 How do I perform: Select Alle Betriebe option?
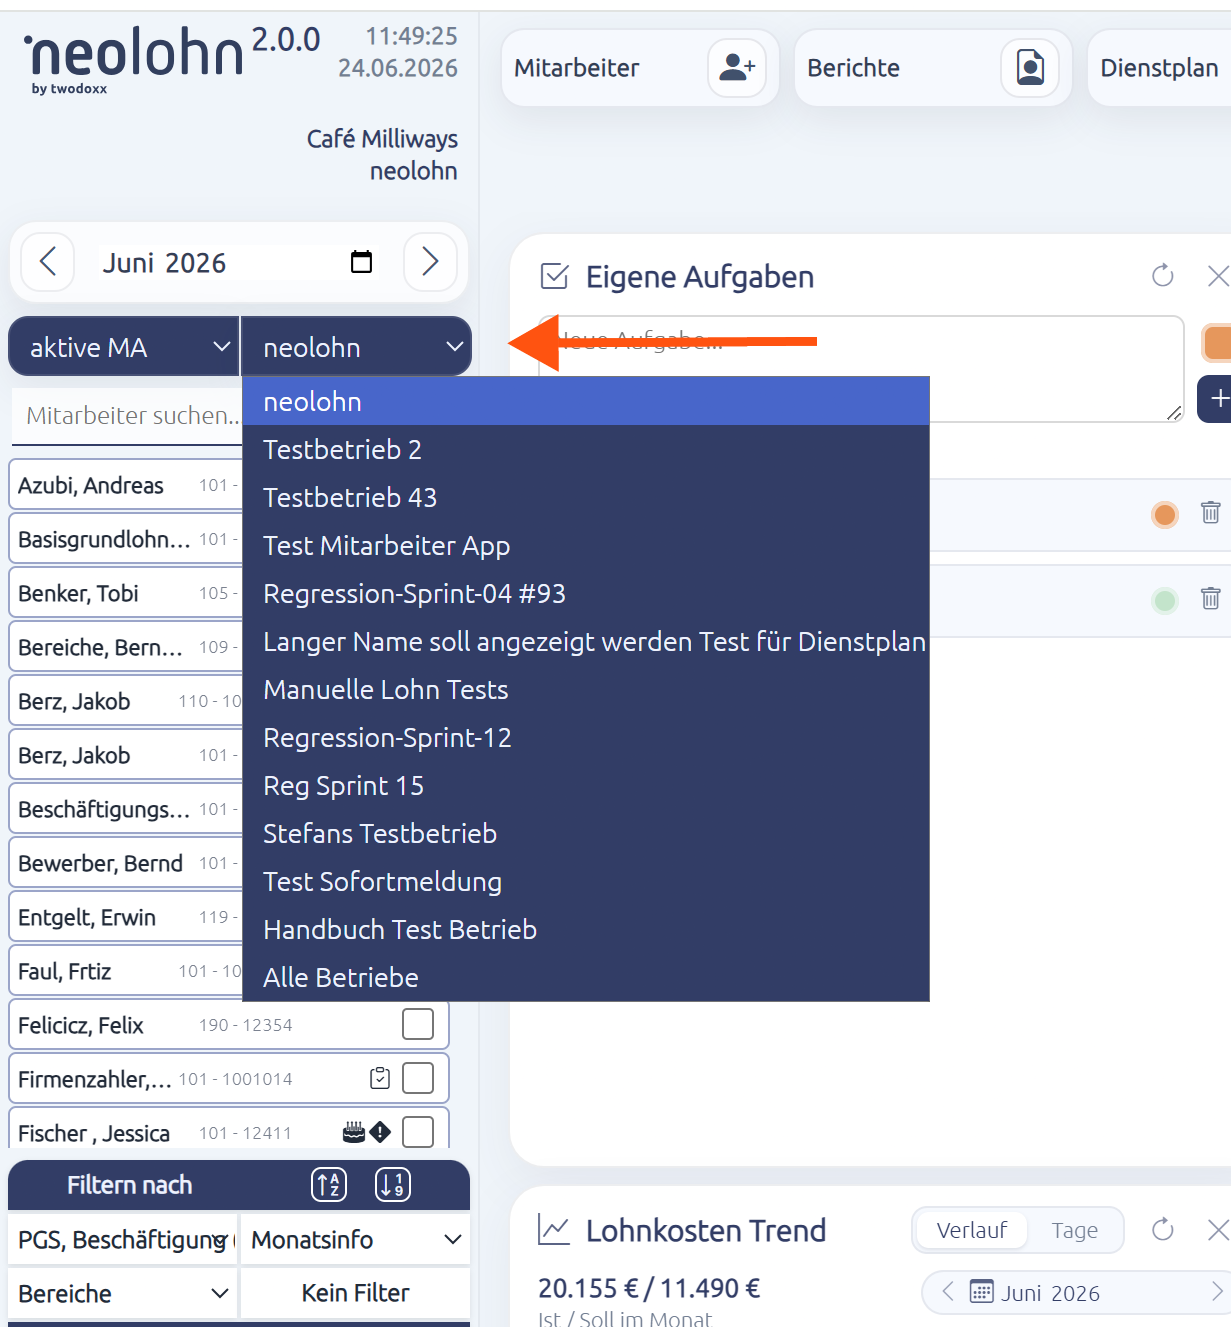(x=586, y=977)
